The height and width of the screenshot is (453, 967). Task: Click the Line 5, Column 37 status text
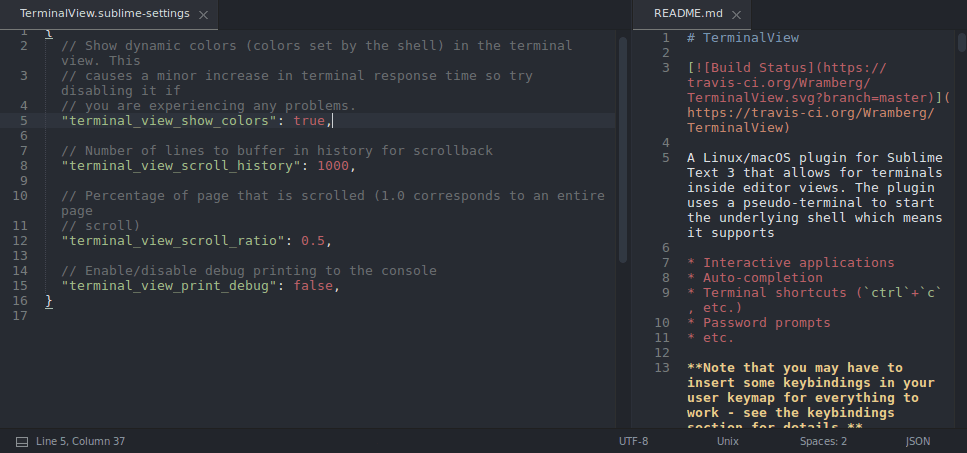coord(80,441)
